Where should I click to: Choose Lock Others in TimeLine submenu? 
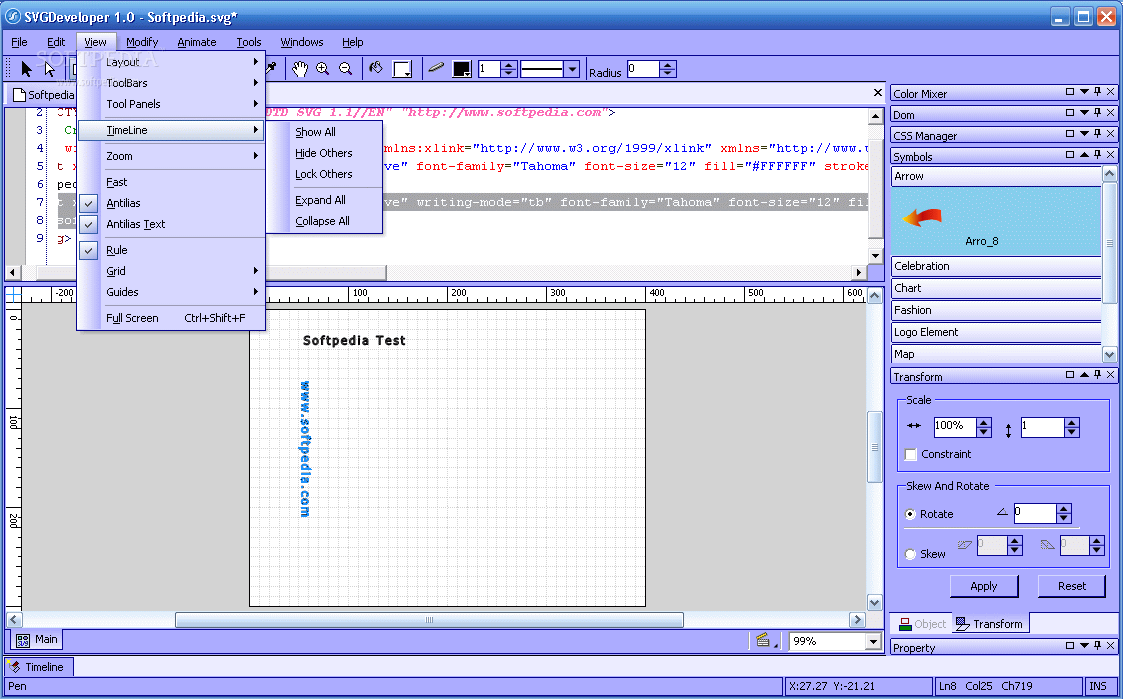pos(324,173)
